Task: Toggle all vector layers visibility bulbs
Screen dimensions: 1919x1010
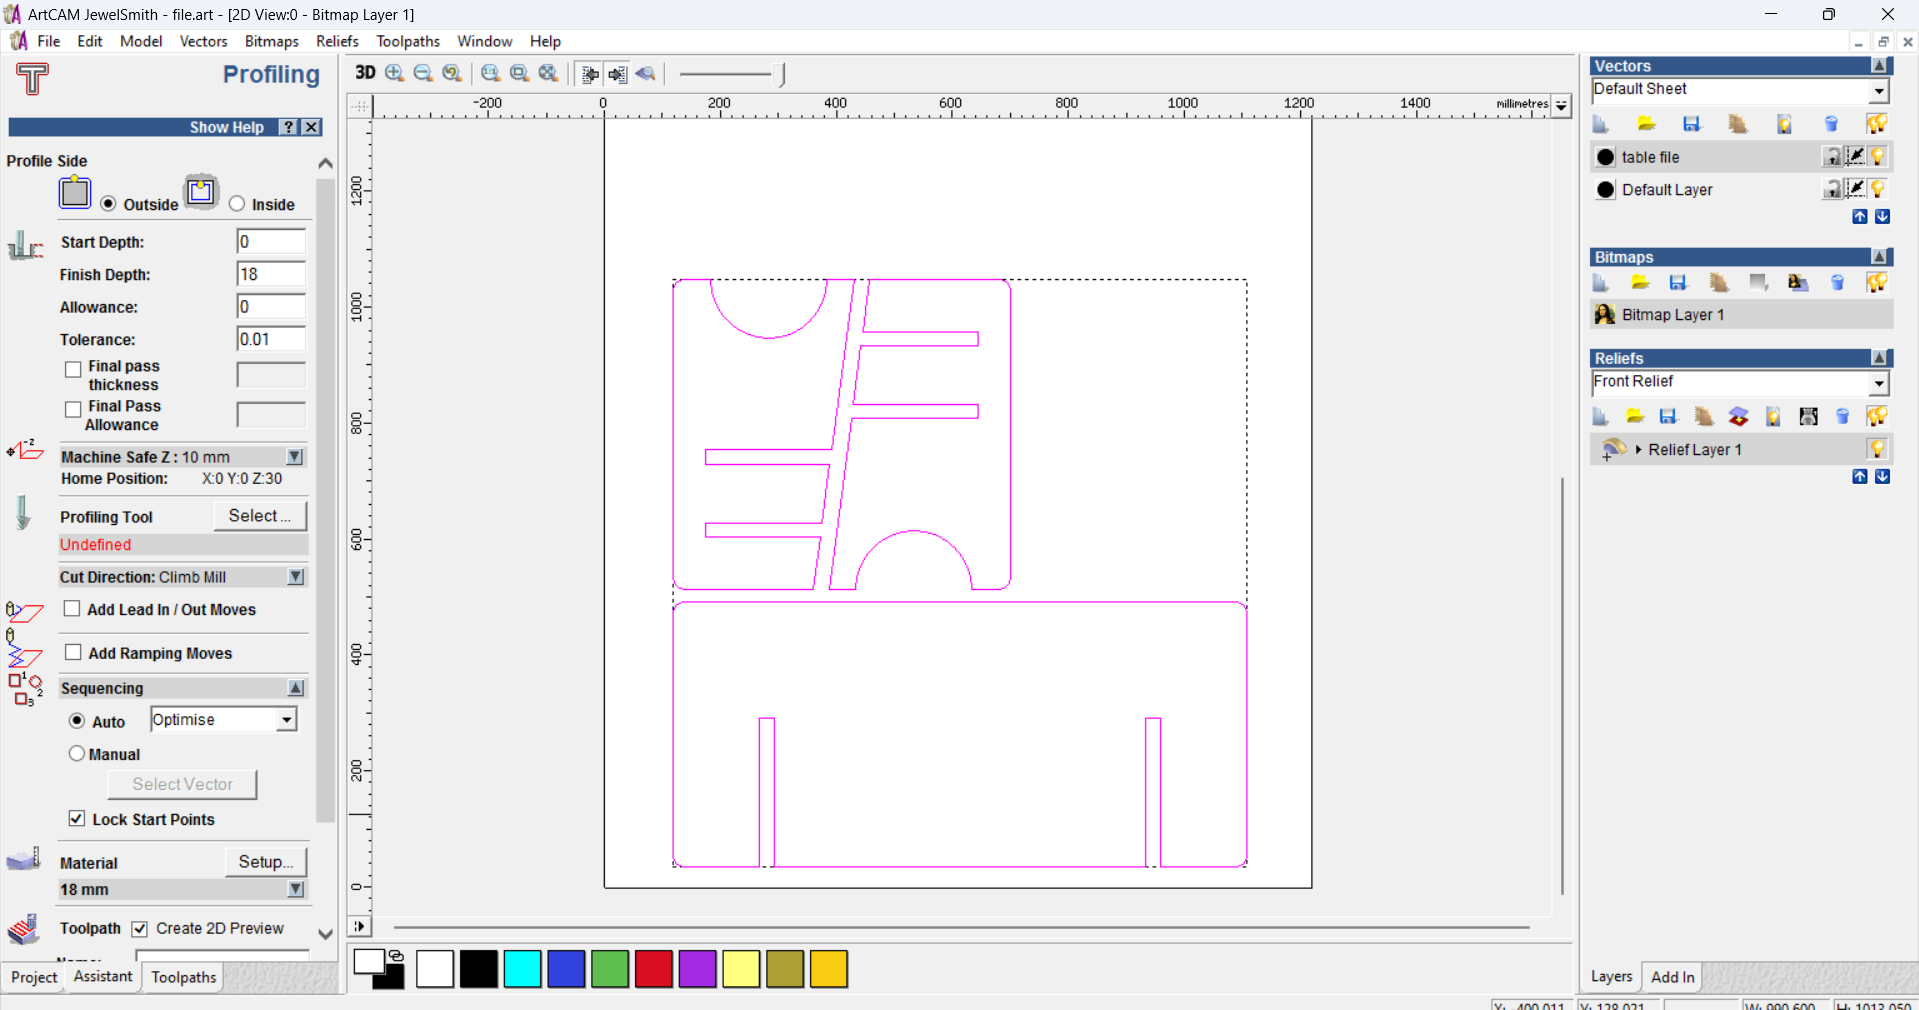Action: click(x=1877, y=124)
